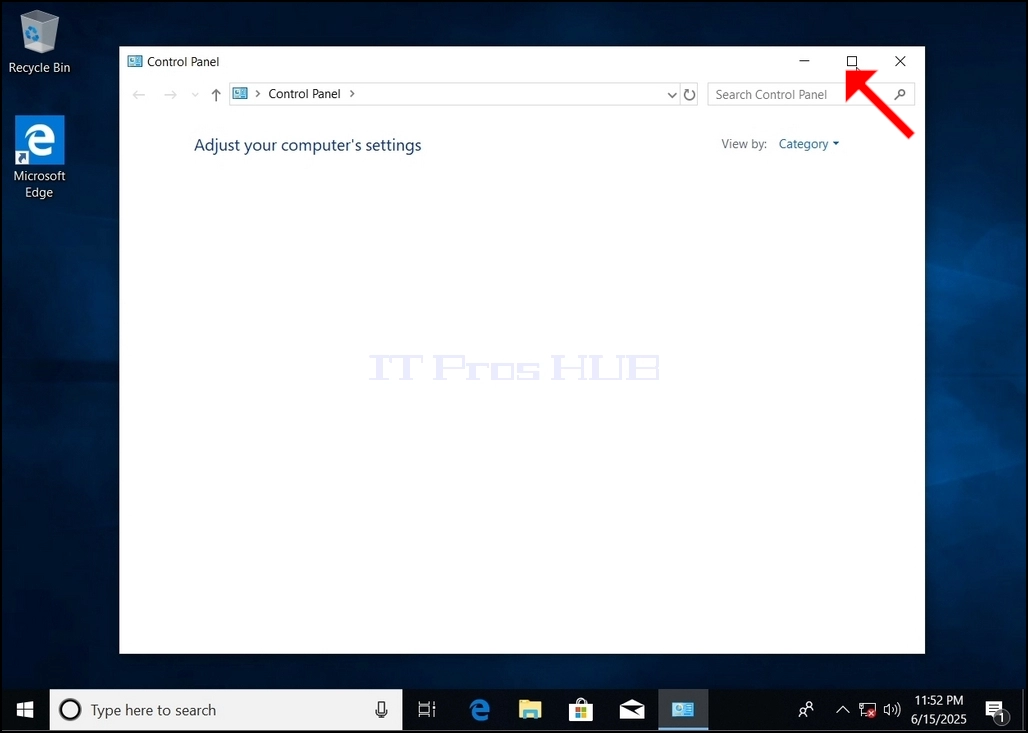Minimize the Control Panel window
The width and height of the screenshot is (1028, 733).
(x=804, y=61)
